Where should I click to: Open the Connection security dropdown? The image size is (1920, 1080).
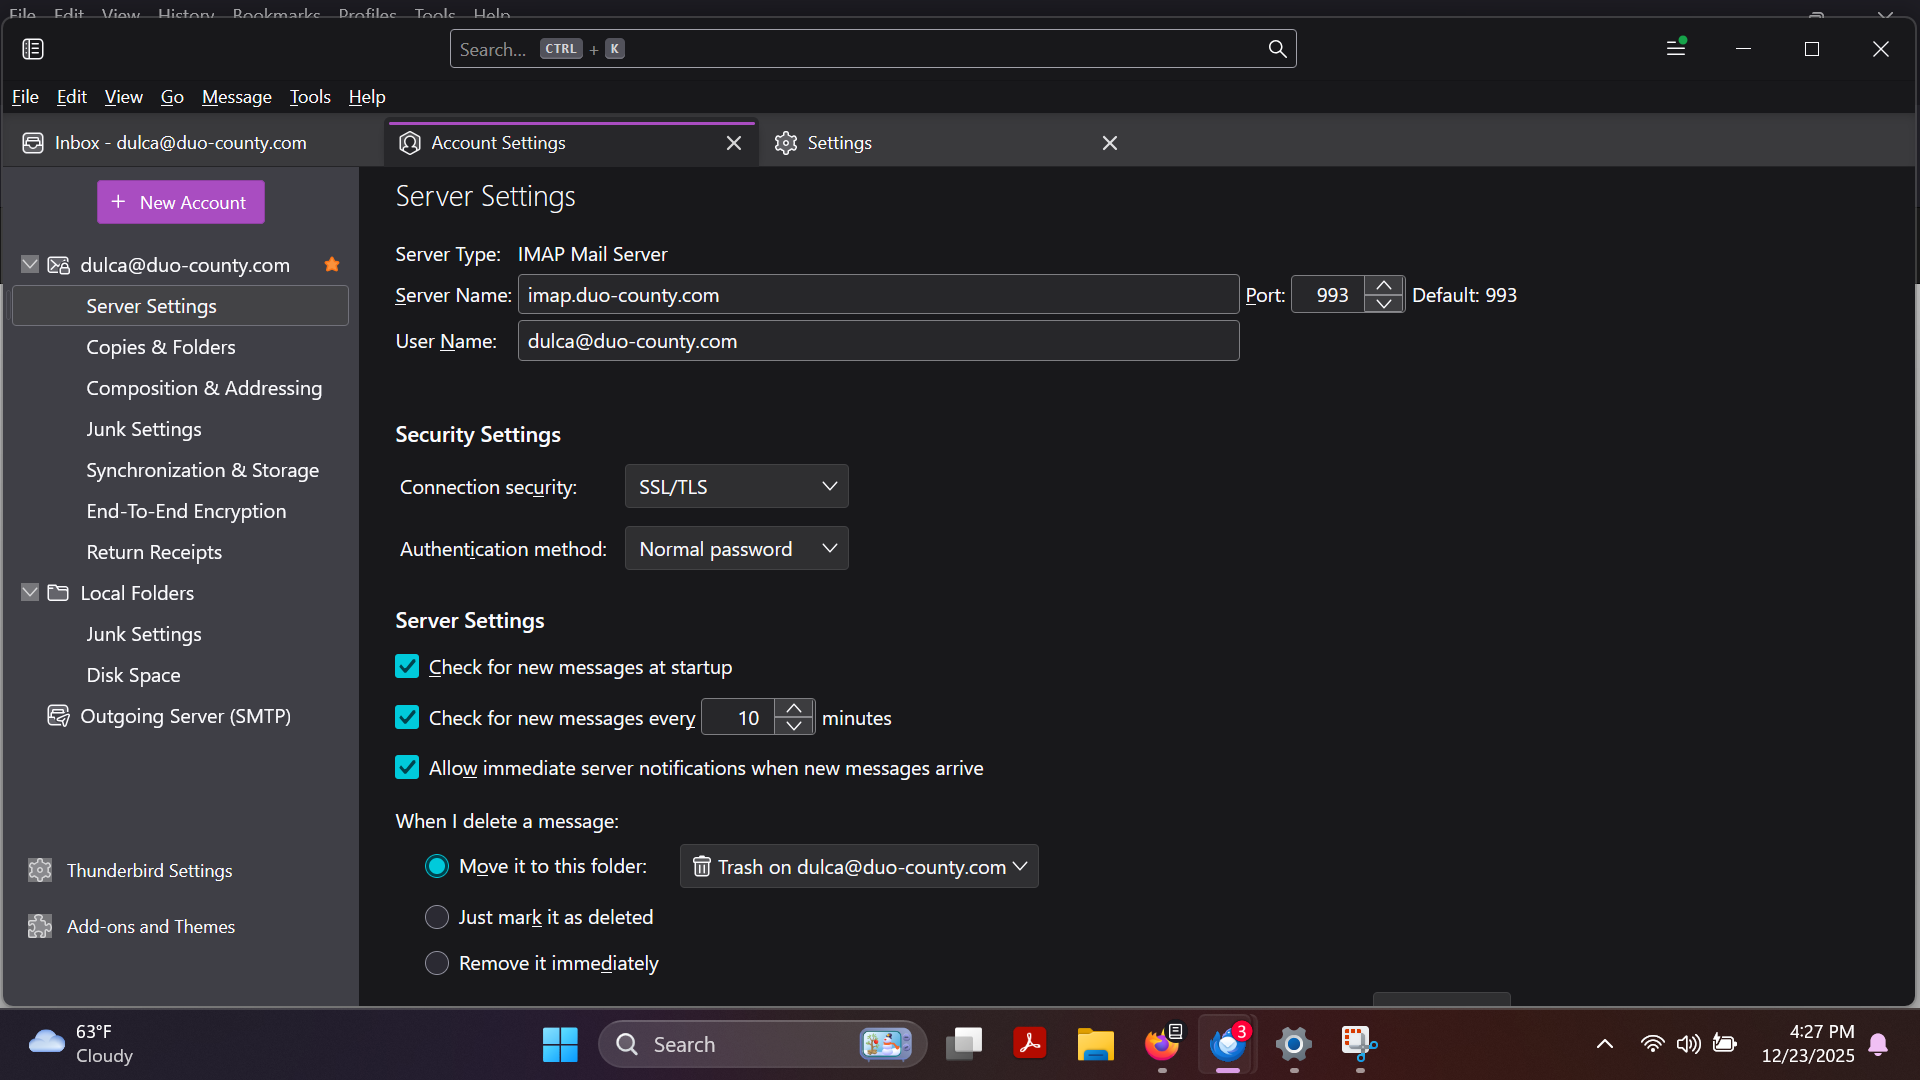pos(736,487)
